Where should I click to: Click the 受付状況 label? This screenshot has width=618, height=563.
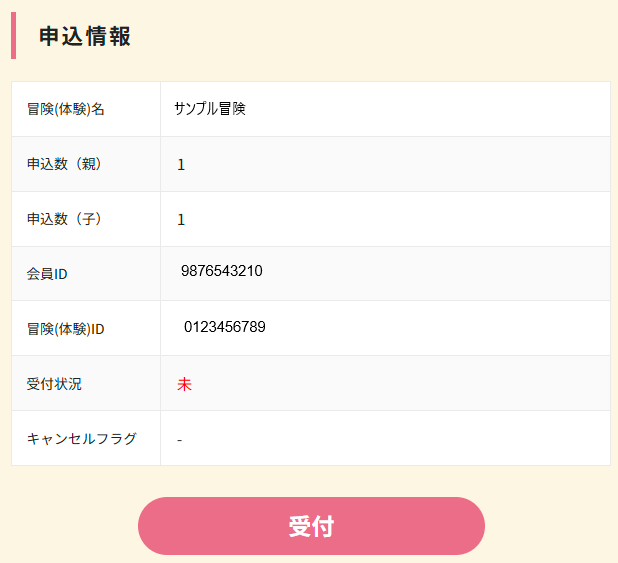[54, 384]
